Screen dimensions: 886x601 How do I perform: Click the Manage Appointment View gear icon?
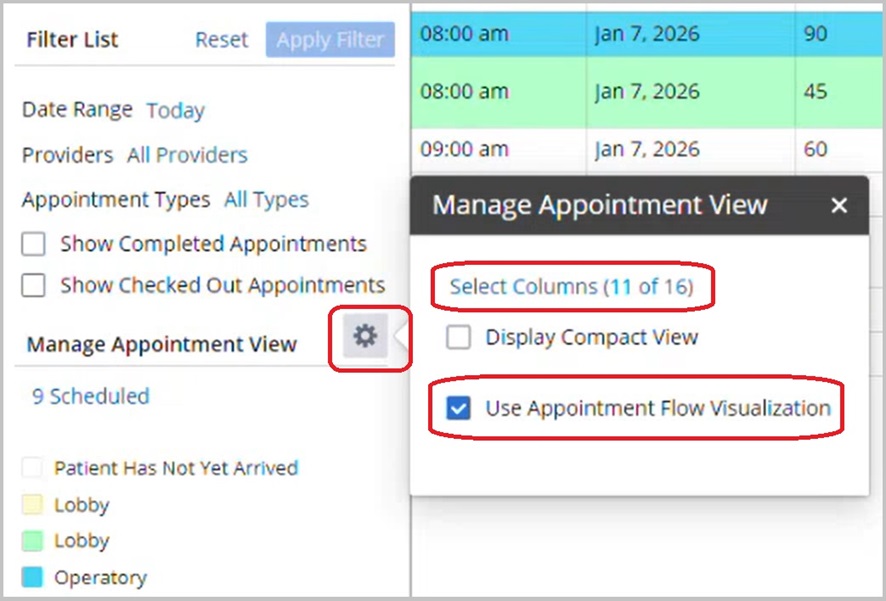click(365, 337)
